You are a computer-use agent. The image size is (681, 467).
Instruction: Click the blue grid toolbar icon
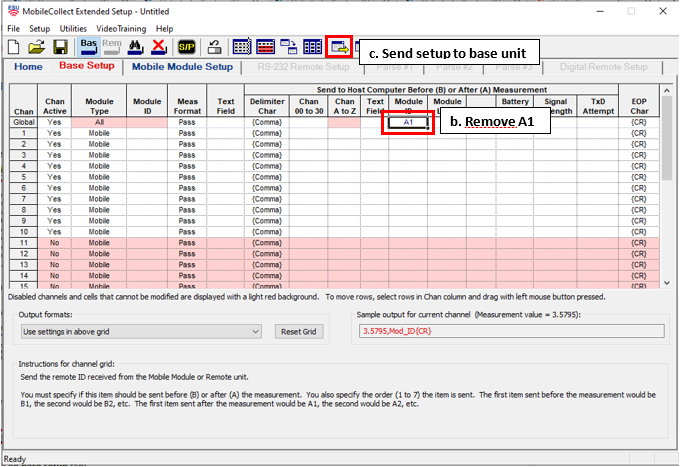pos(242,46)
